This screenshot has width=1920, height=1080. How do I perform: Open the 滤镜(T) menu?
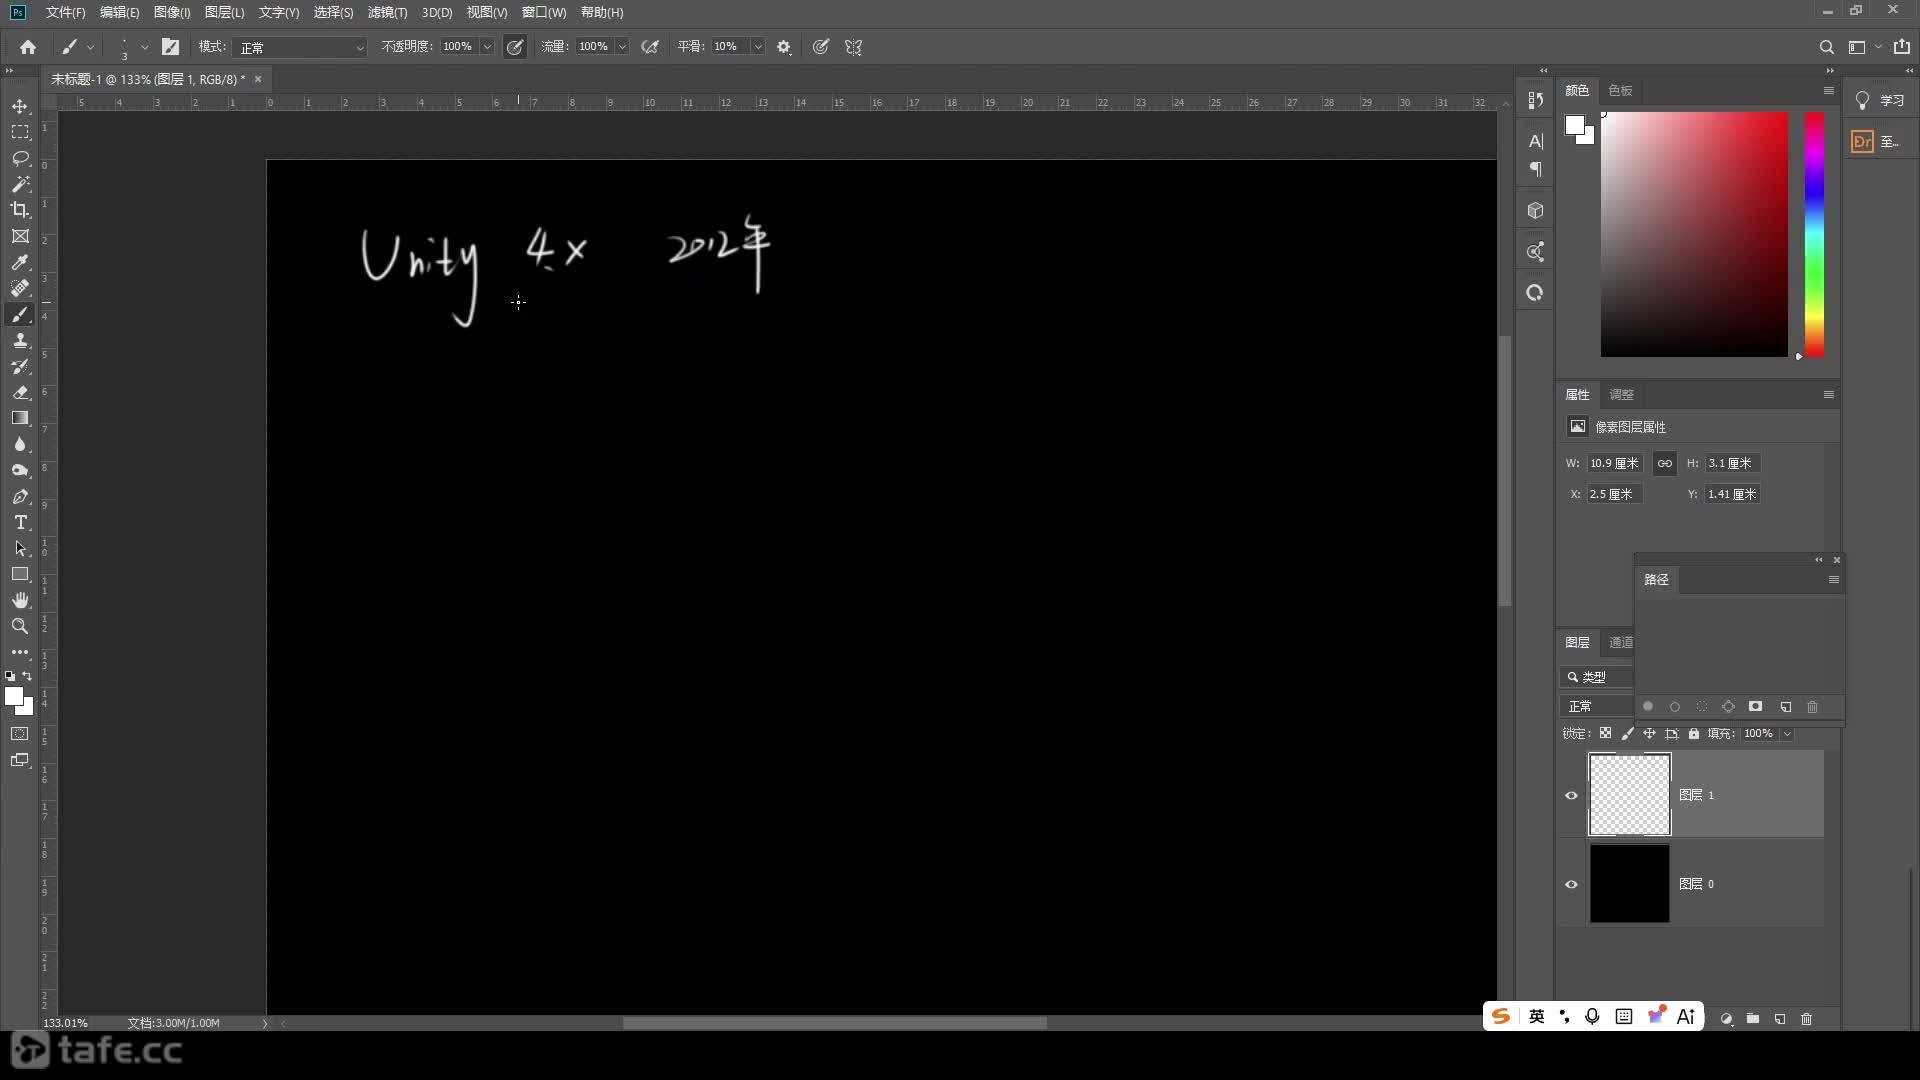tap(387, 12)
